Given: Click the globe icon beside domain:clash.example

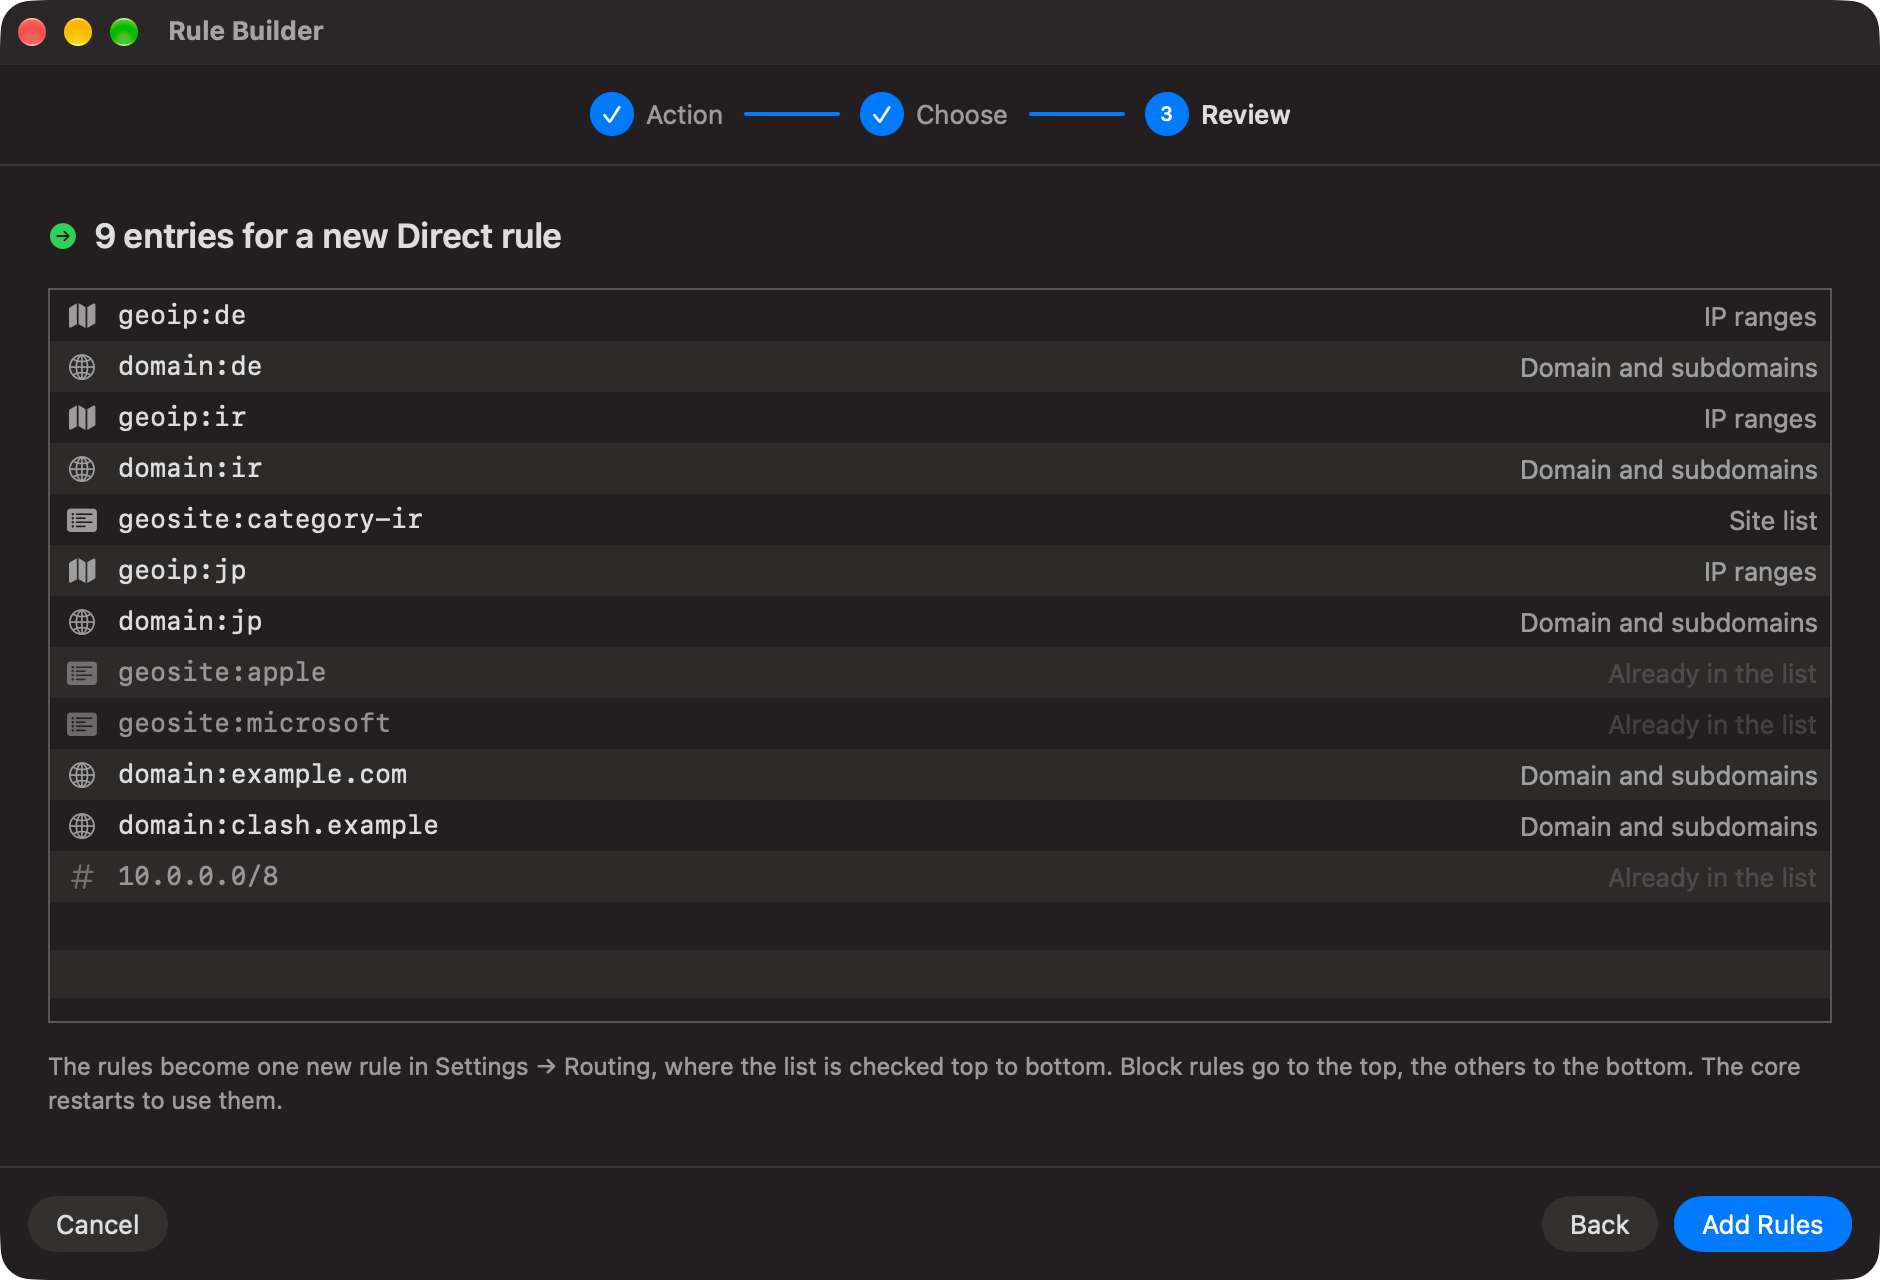Looking at the screenshot, I should tap(82, 826).
